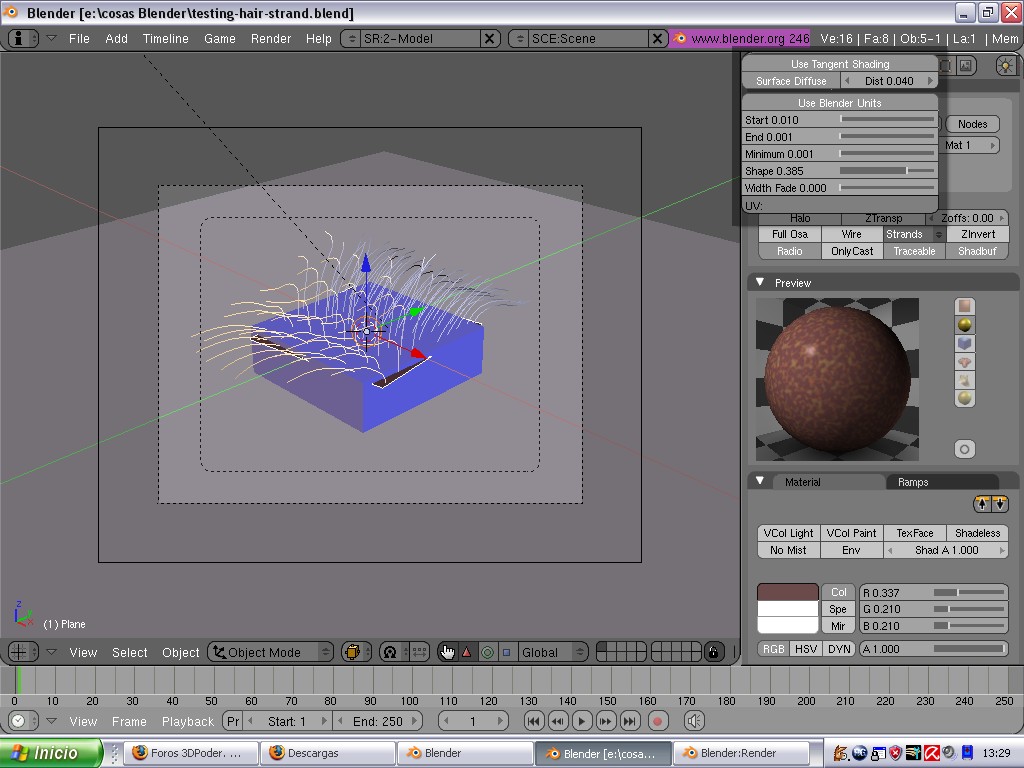Open the info header window type icon

tap(23, 39)
